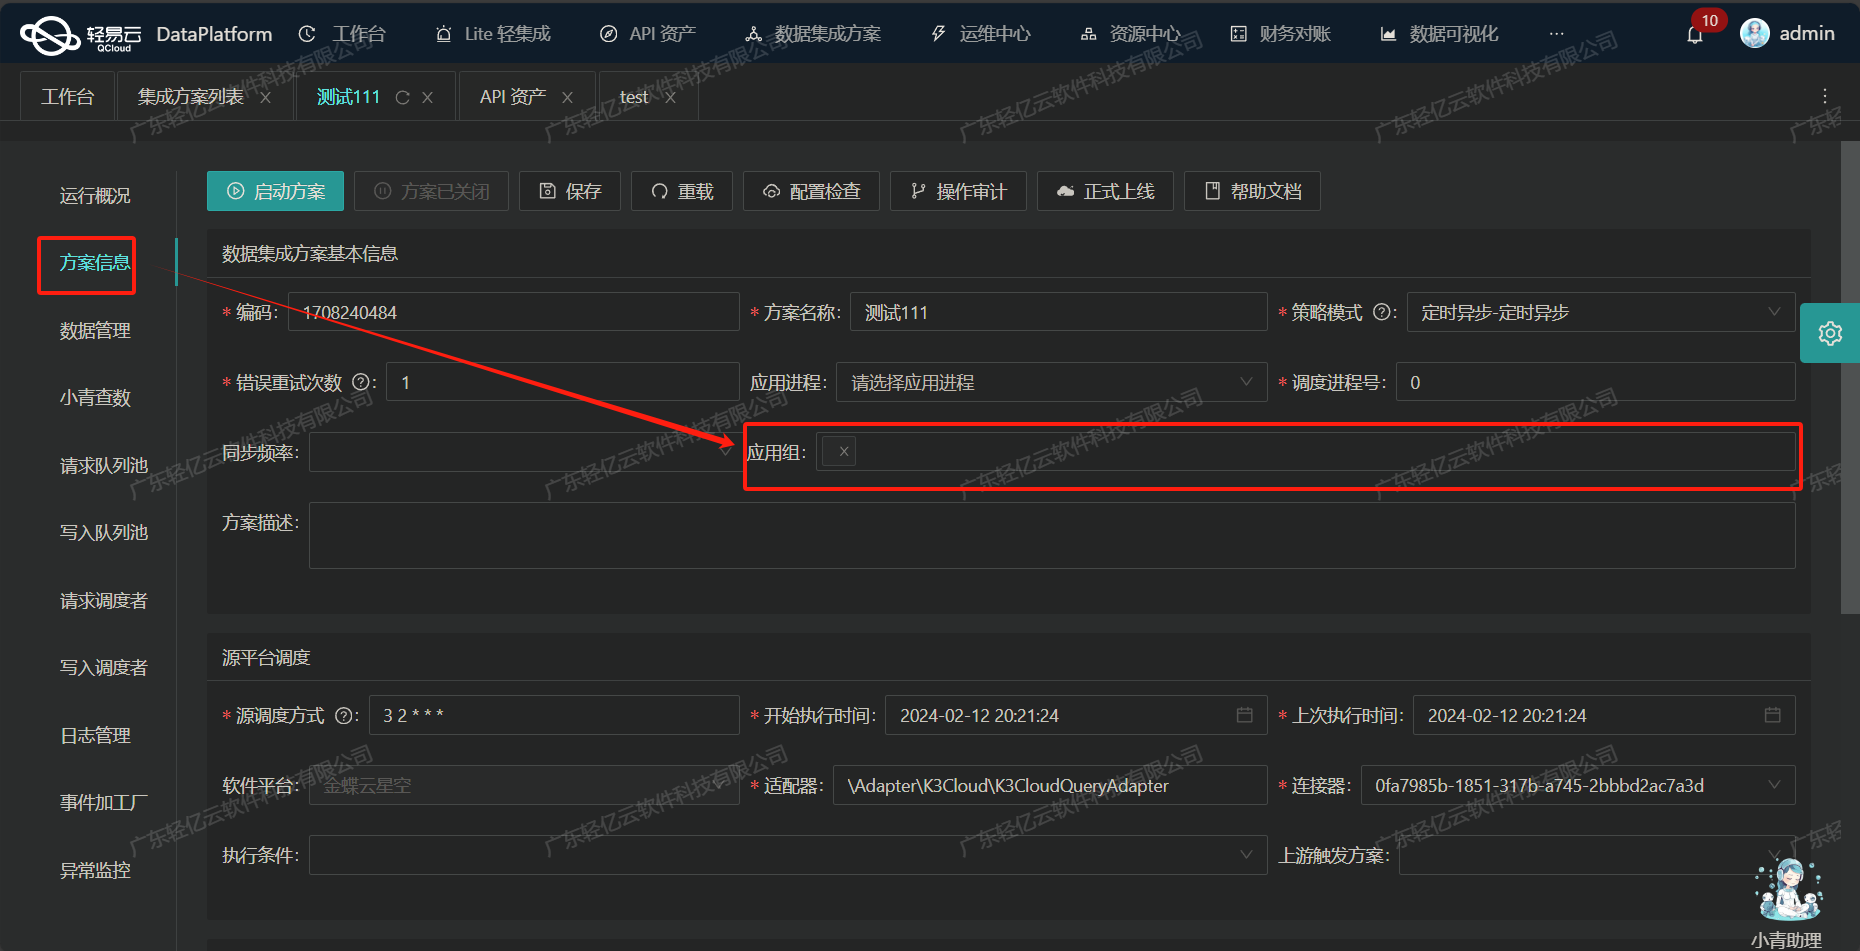The height and width of the screenshot is (951, 1860).
Task: Select 事件加工厂 in the sidebar
Action: (x=104, y=802)
